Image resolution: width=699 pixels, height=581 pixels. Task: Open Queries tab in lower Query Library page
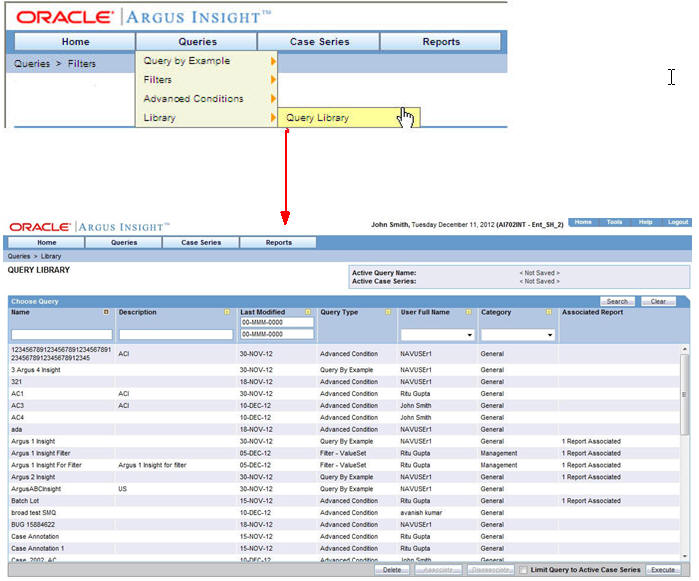click(x=124, y=243)
